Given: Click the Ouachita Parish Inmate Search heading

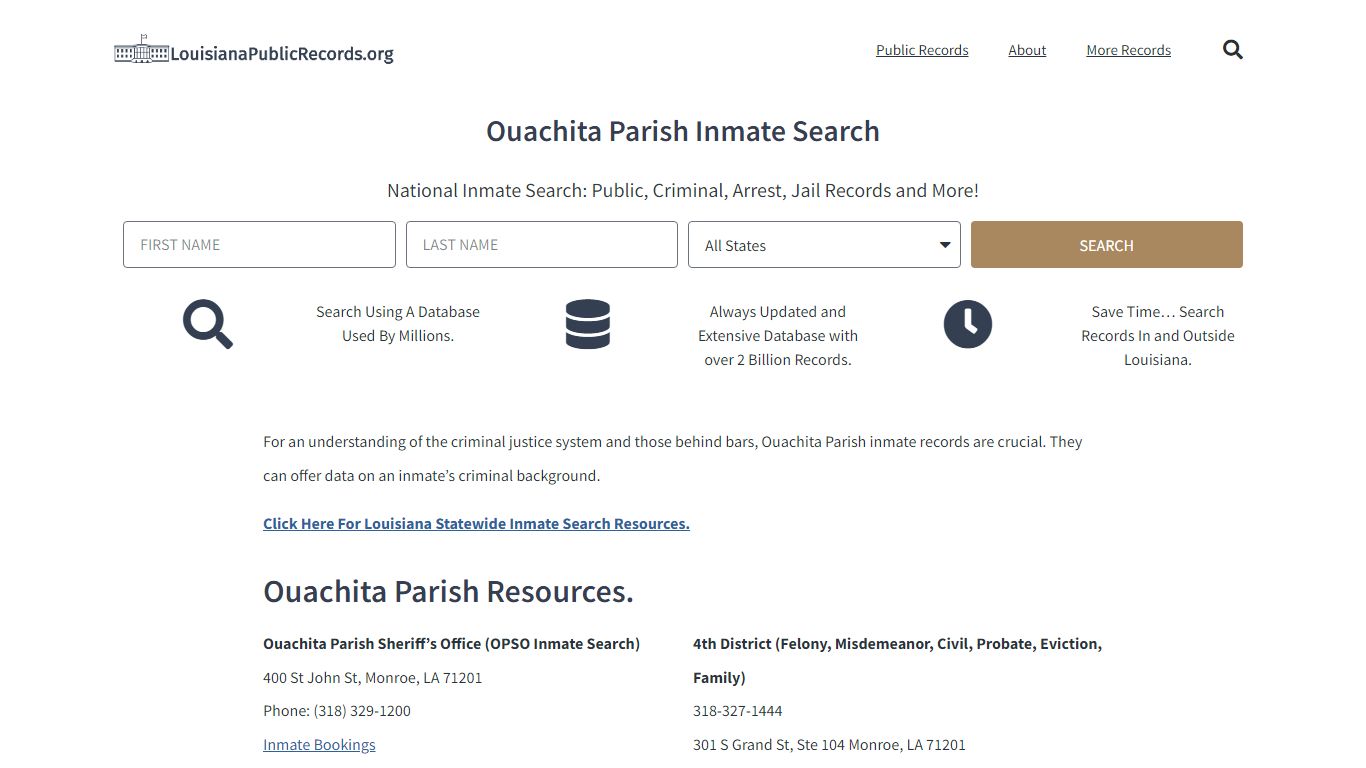Looking at the screenshot, I should (x=683, y=131).
